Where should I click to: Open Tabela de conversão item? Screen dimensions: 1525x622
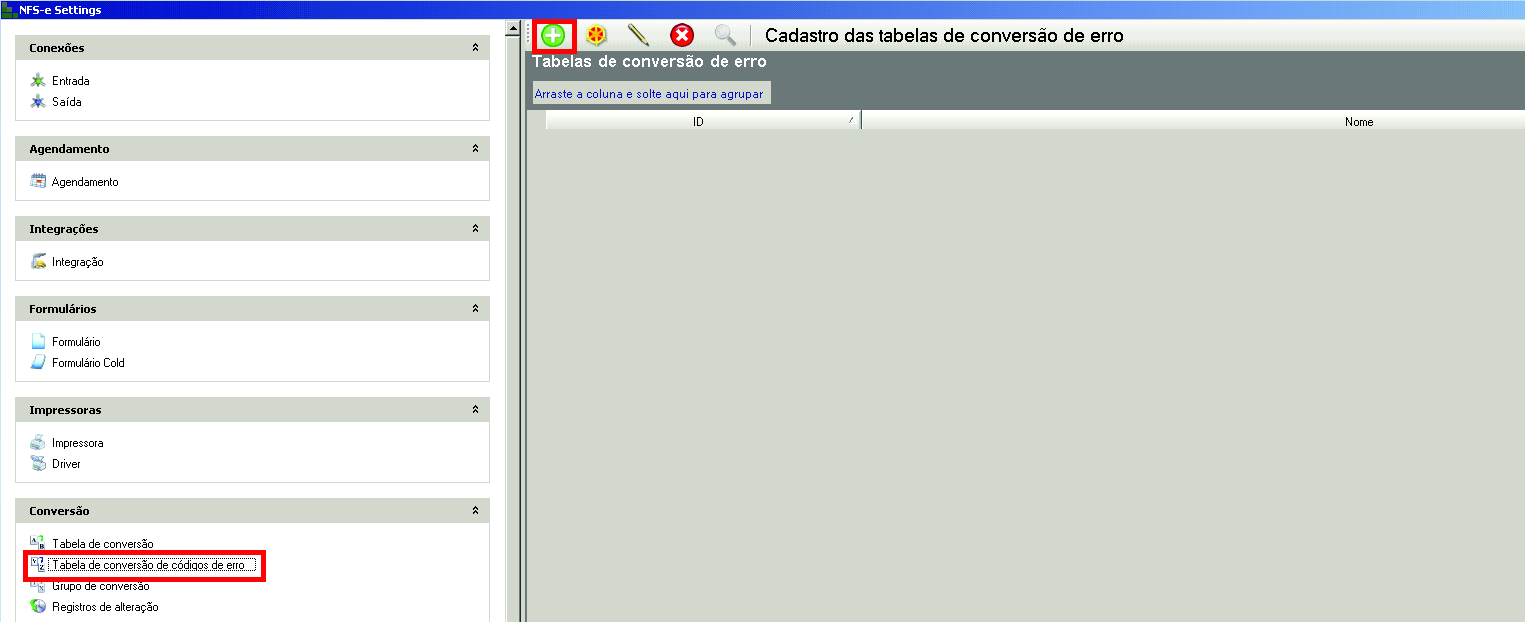102,544
